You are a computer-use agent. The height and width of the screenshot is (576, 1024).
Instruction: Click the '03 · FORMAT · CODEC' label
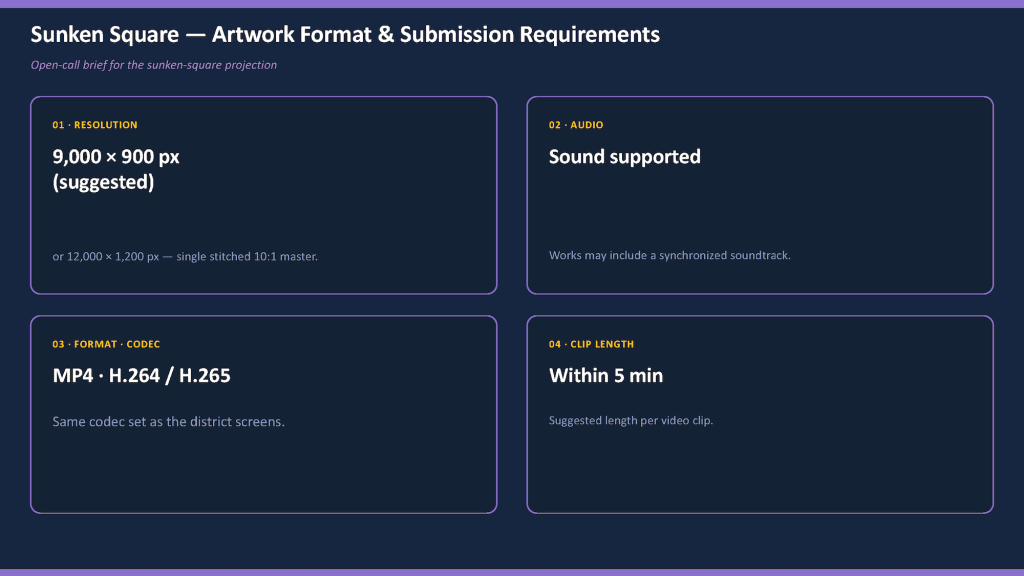[106, 344]
